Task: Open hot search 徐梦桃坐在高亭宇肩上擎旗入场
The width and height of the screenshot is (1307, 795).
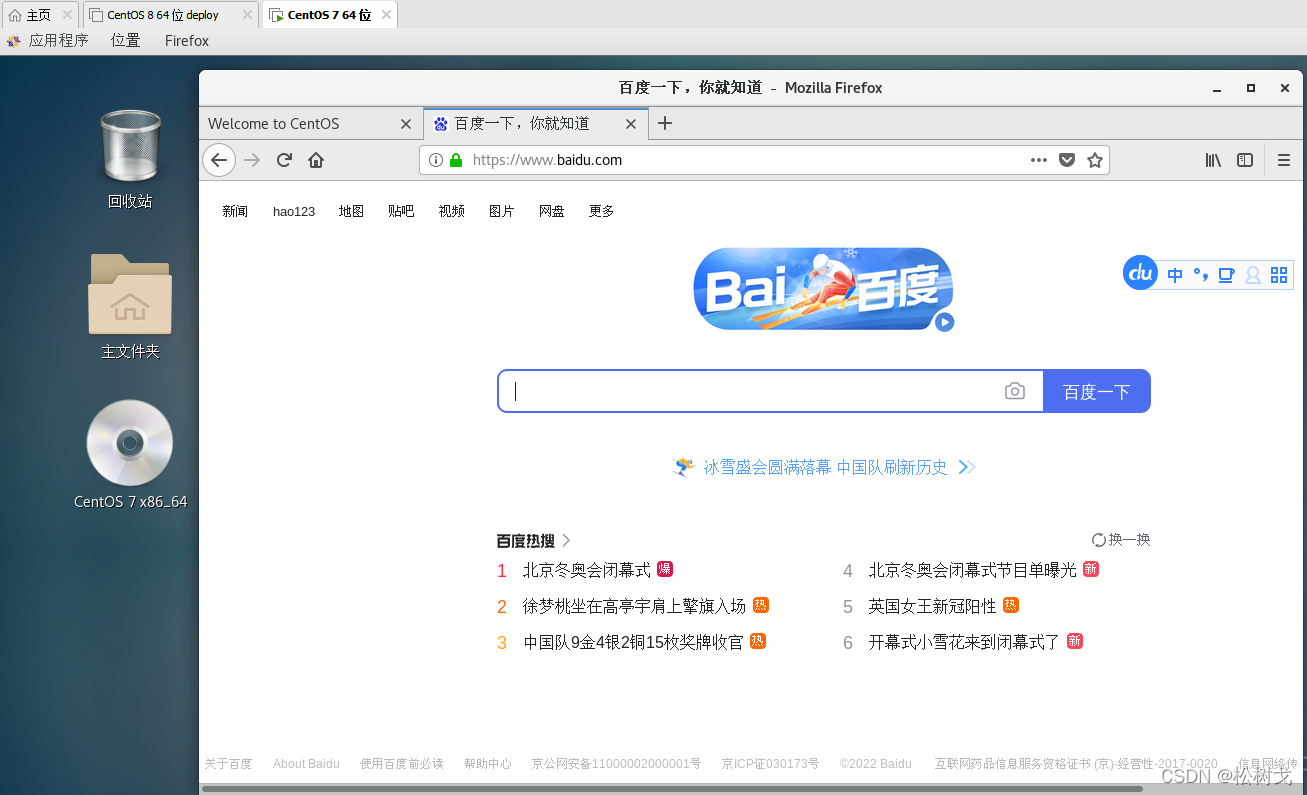Action: click(634, 606)
